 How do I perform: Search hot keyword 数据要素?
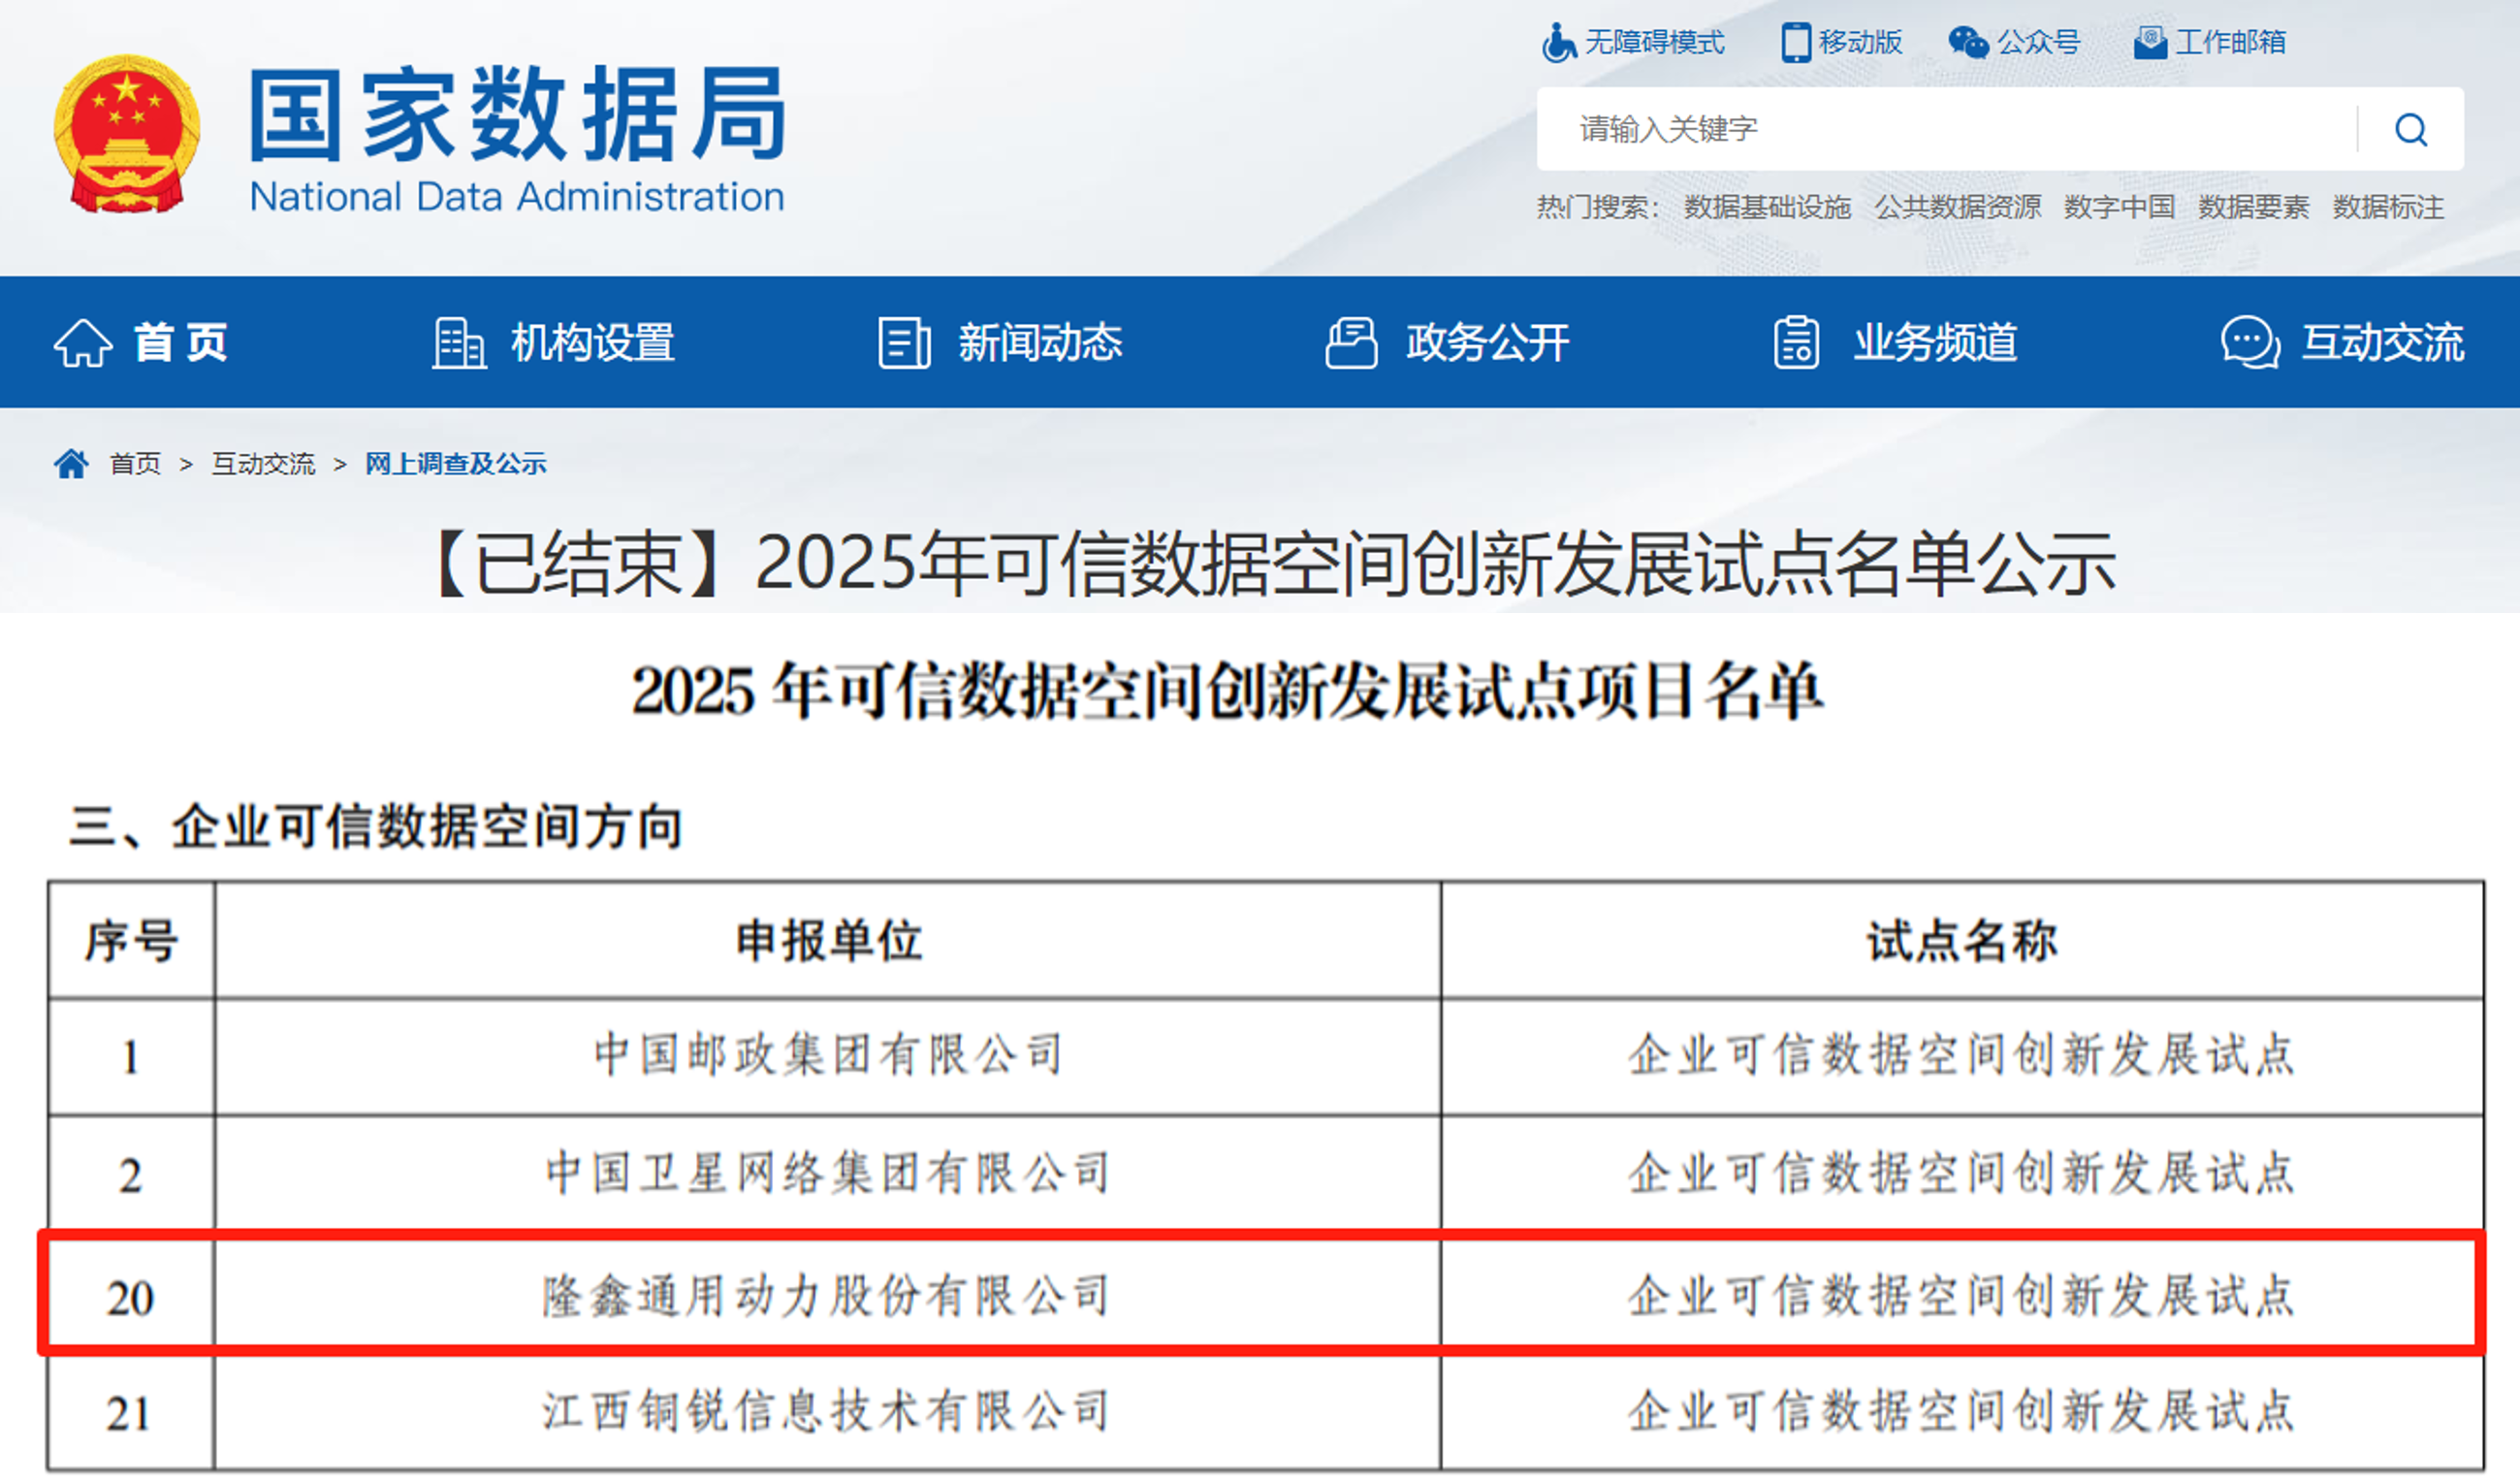pyautogui.click(x=2254, y=207)
